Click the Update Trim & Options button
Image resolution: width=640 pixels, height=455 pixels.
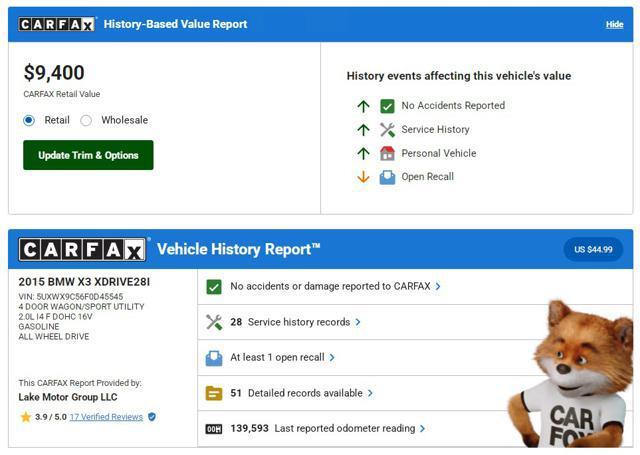88,155
